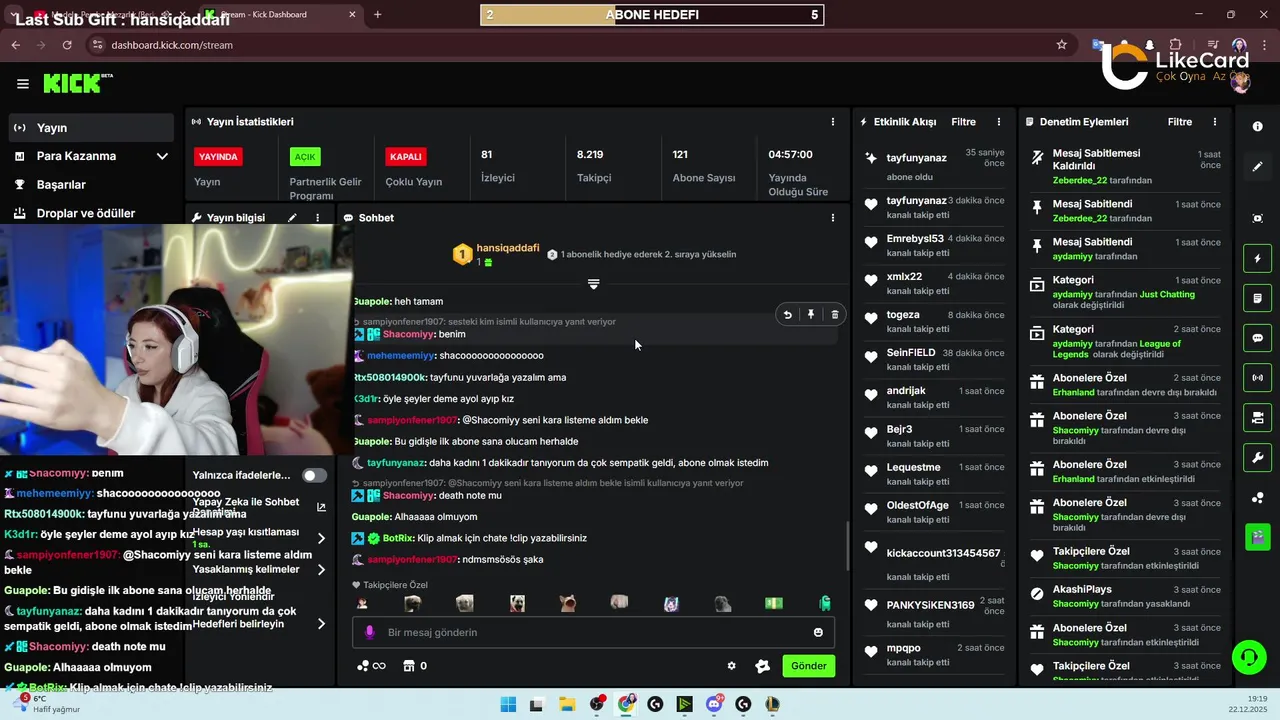The width and height of the screenshot is (1280, 720).
Task: Reload the page with the browser refresh button
Action: point(67,45)
